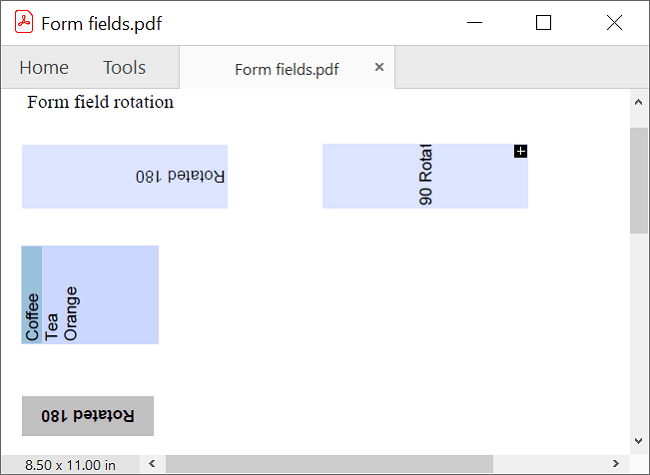Click the Adobe PDF icon in title bar
This screenshot has width=650, height=475.
(x=24, y=23)
